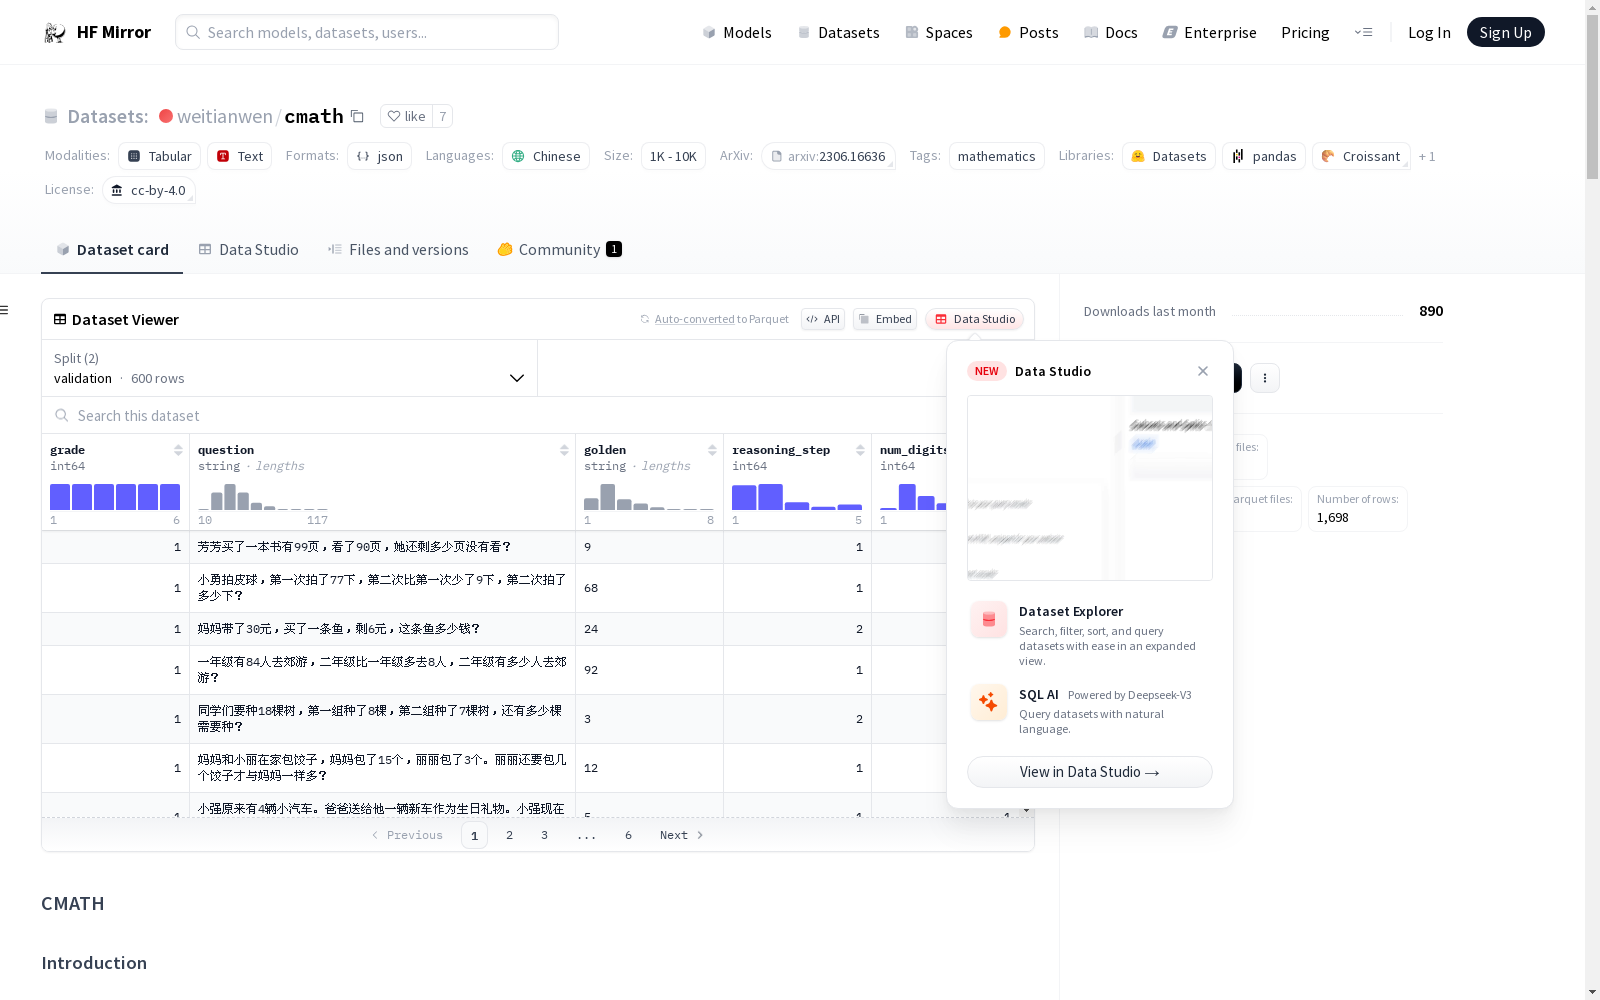1600x1000 pixels.
Task: Switch to the Community tab
Action: point(559,250)
